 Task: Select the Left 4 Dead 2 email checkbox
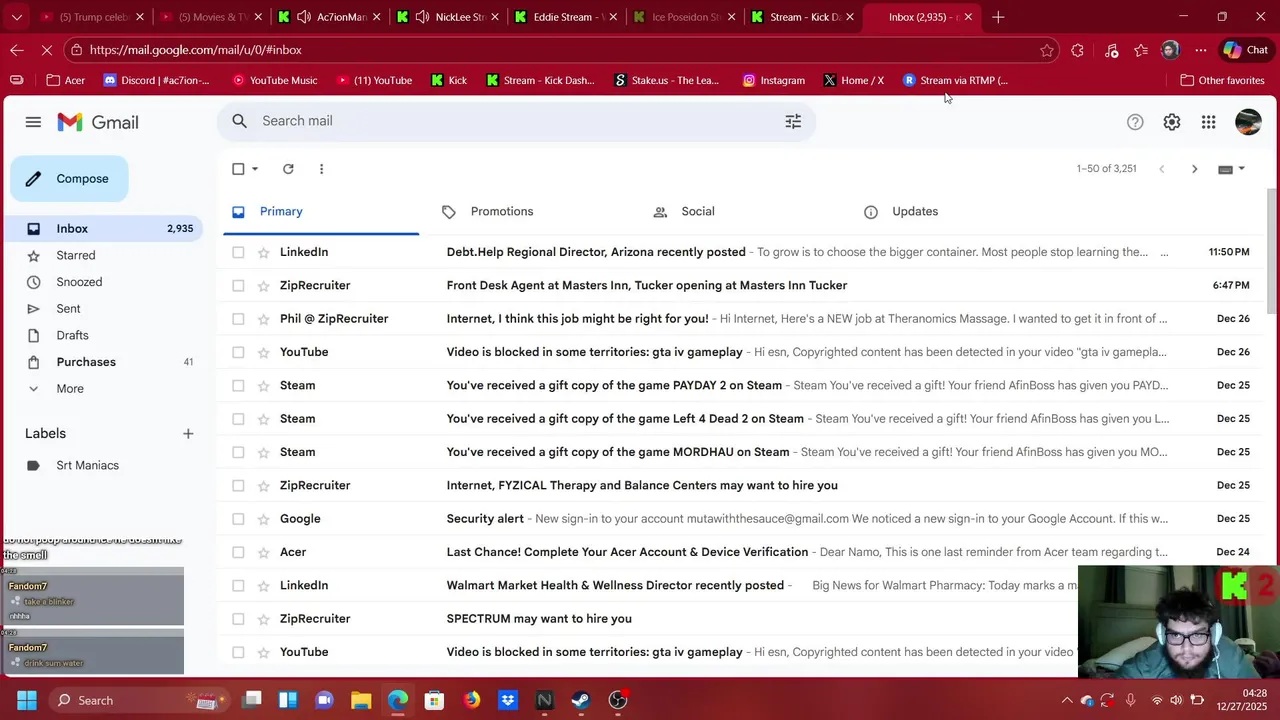click(238, 419)
